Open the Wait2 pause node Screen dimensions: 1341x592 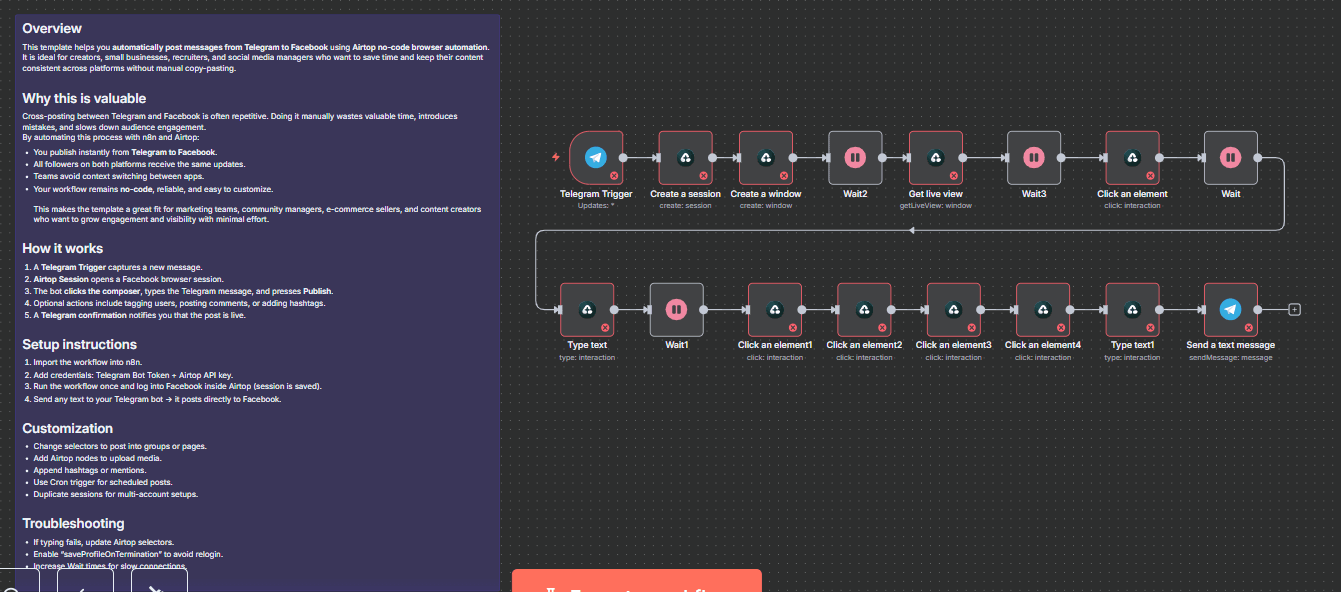pos(855,157)
